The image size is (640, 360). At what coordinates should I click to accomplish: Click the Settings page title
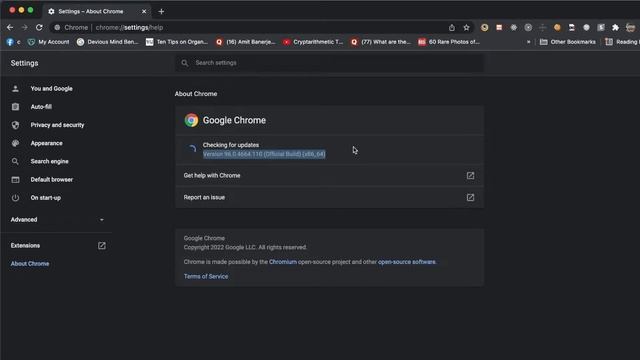tap(24, 63)
